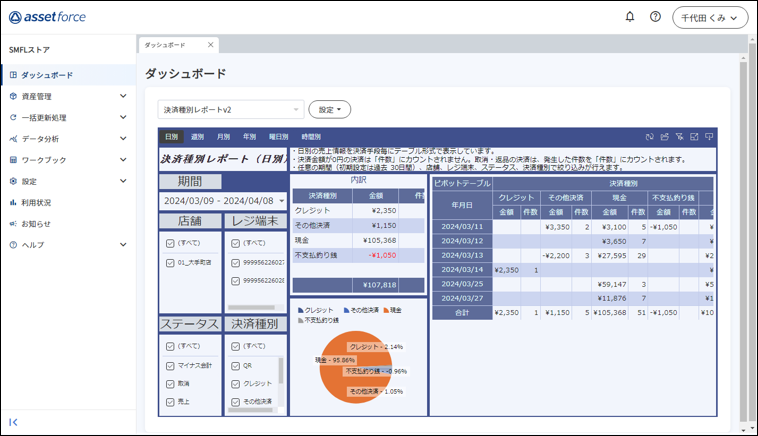
Task: Click the 設定 button beside report selector
Action: click(329, 109)
